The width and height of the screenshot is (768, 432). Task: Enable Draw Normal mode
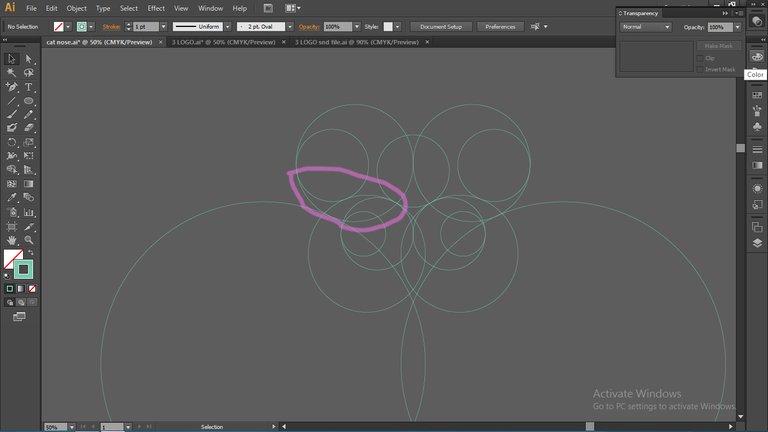(9, 303)
